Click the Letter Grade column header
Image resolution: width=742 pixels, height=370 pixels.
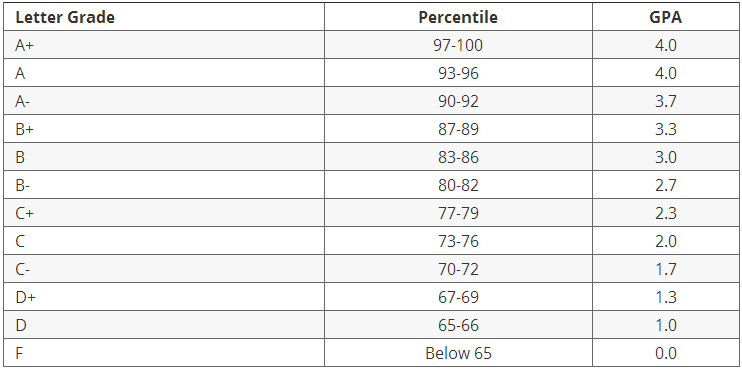(164, 17)
